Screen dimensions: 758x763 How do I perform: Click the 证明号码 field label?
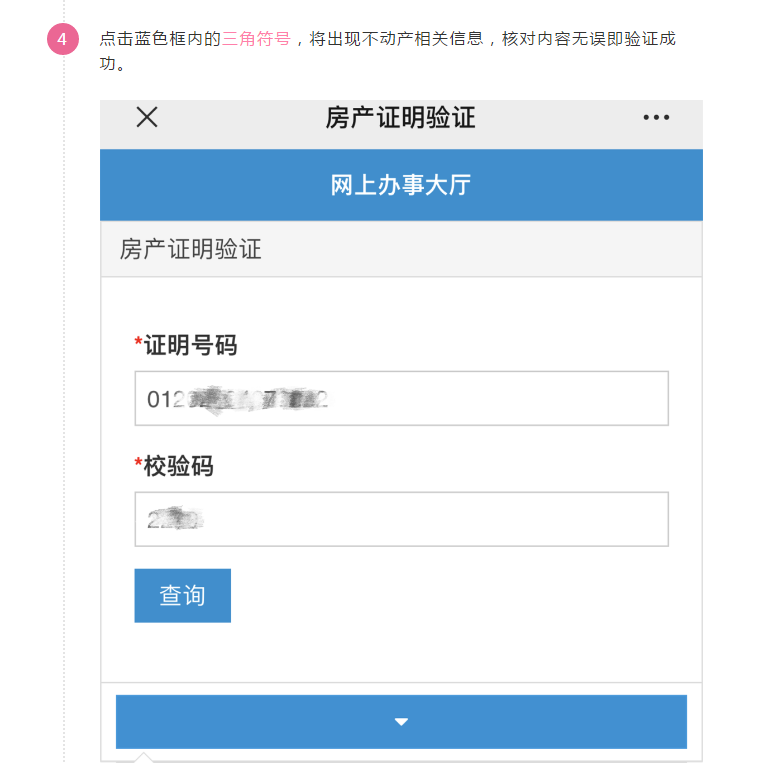(190, 345)
